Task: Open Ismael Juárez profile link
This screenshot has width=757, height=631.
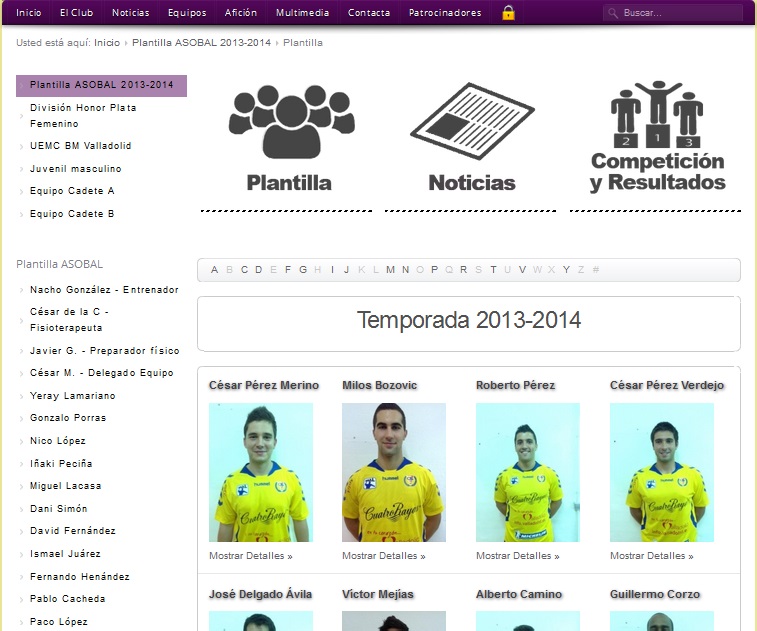Action: click(x=65, y=554)
